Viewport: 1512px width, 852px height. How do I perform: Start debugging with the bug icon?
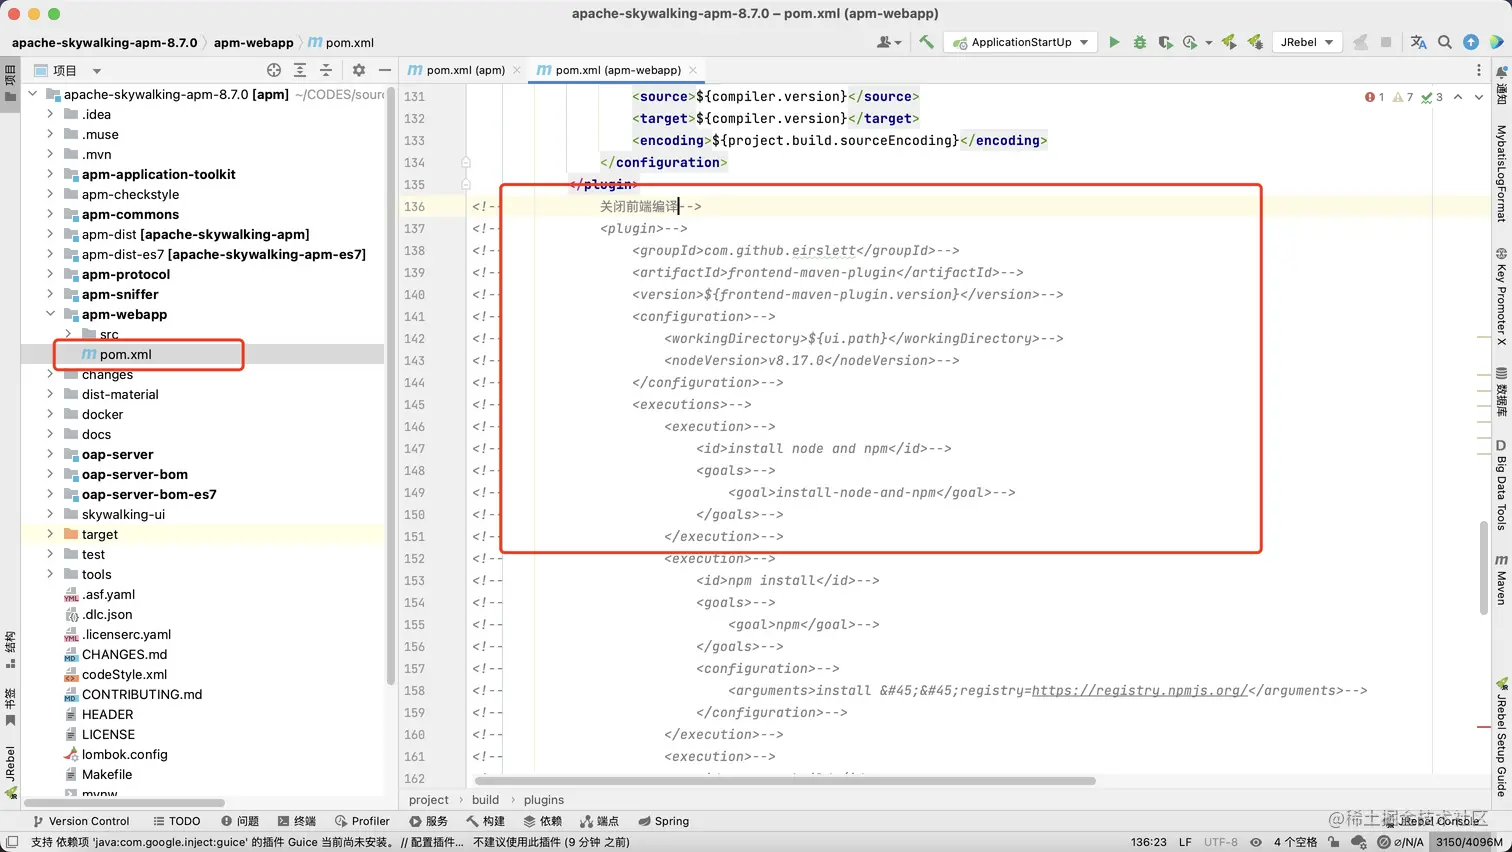pyautogui.click(x=1140, y=42)
